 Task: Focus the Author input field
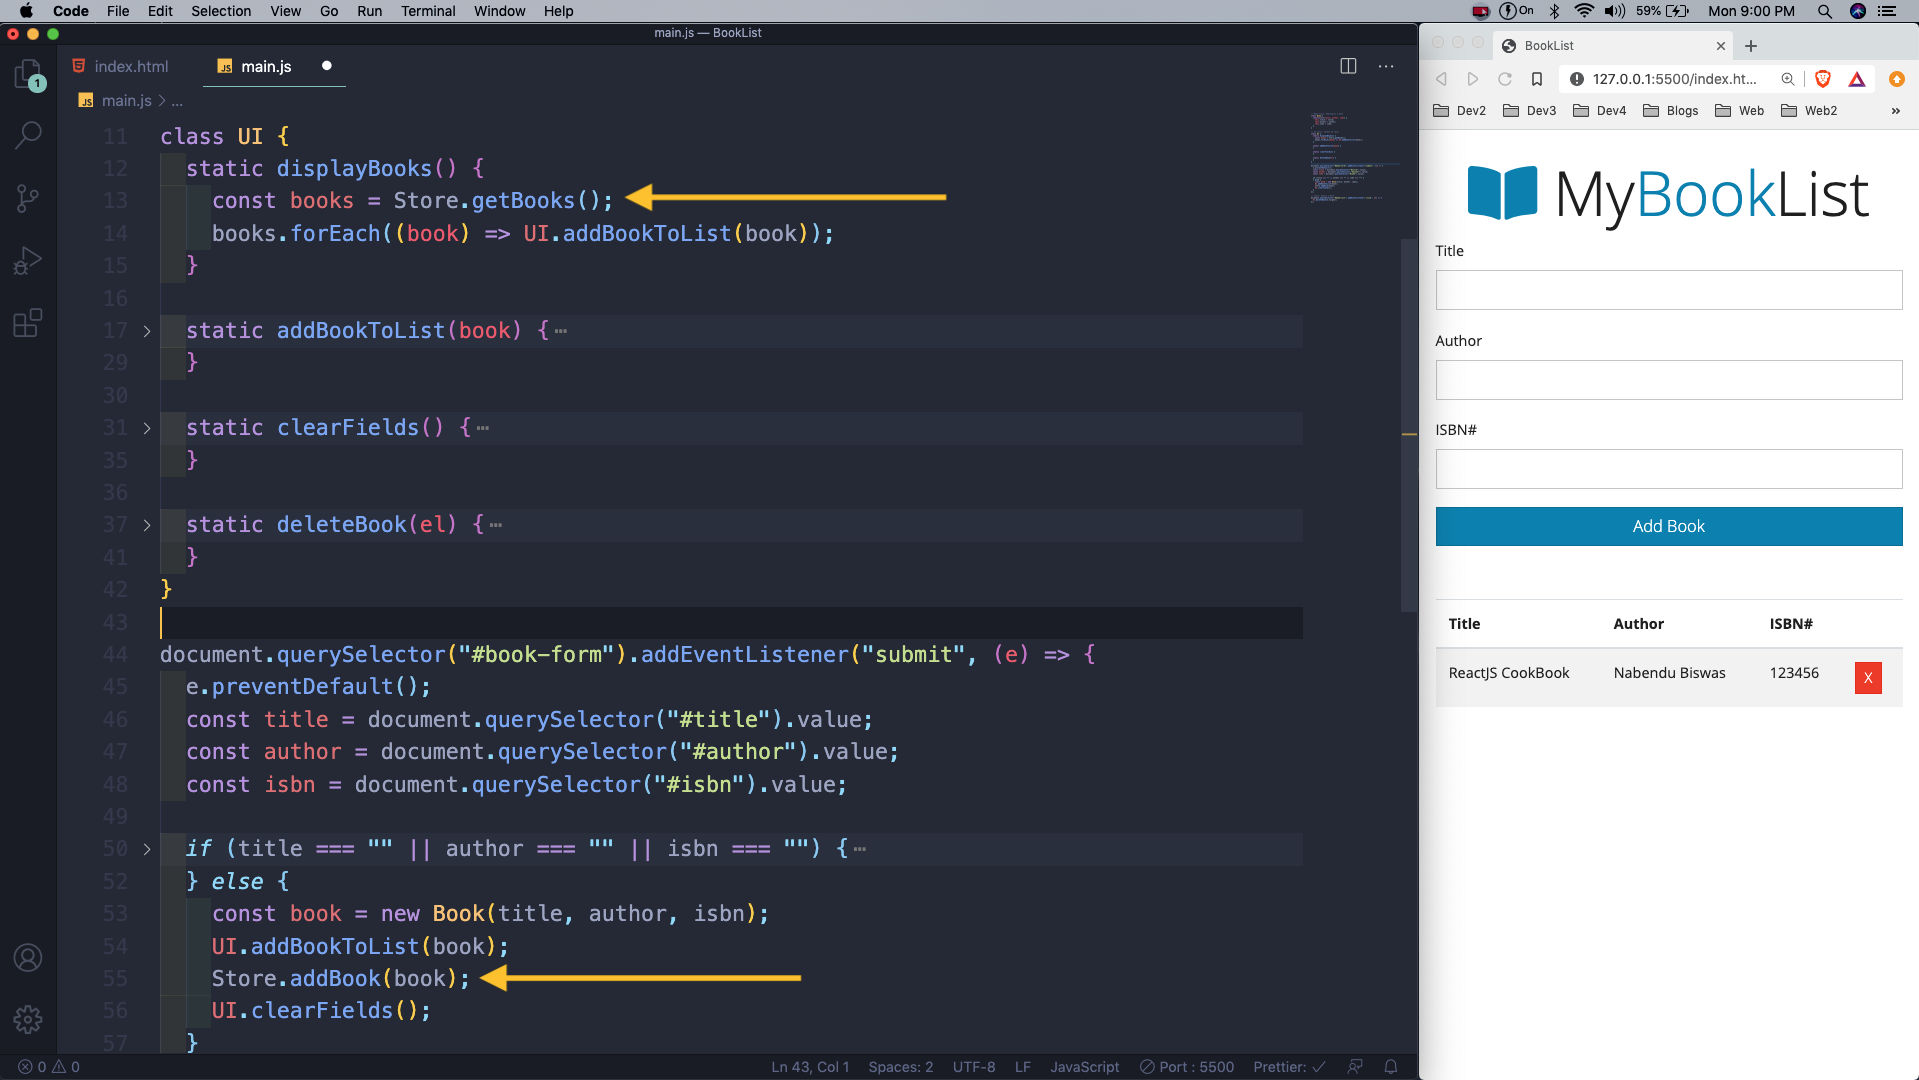1668,380
